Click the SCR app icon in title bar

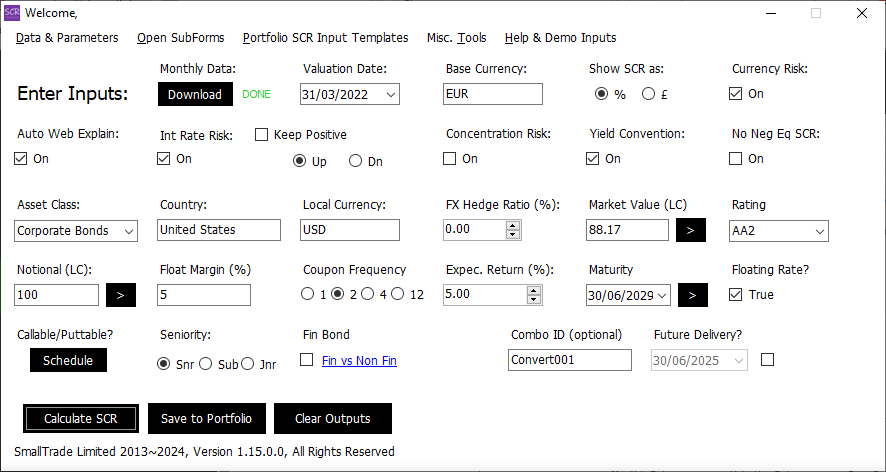click(12, 13)
